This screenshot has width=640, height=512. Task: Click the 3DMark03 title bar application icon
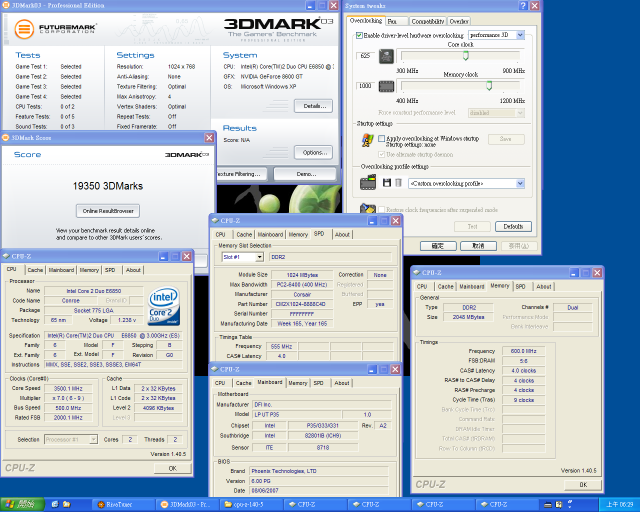click(6, 5)
